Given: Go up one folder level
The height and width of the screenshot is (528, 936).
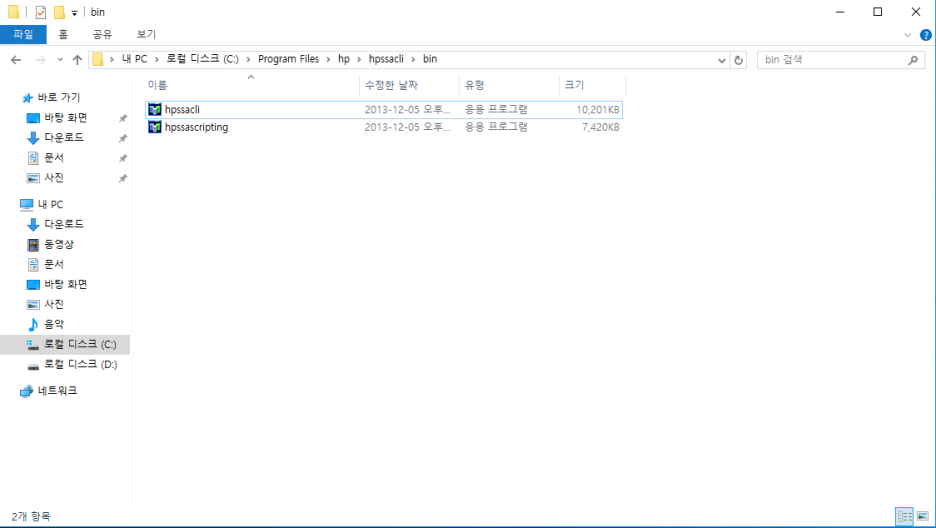Looking at the screenshot, I should tap(77, 60).
